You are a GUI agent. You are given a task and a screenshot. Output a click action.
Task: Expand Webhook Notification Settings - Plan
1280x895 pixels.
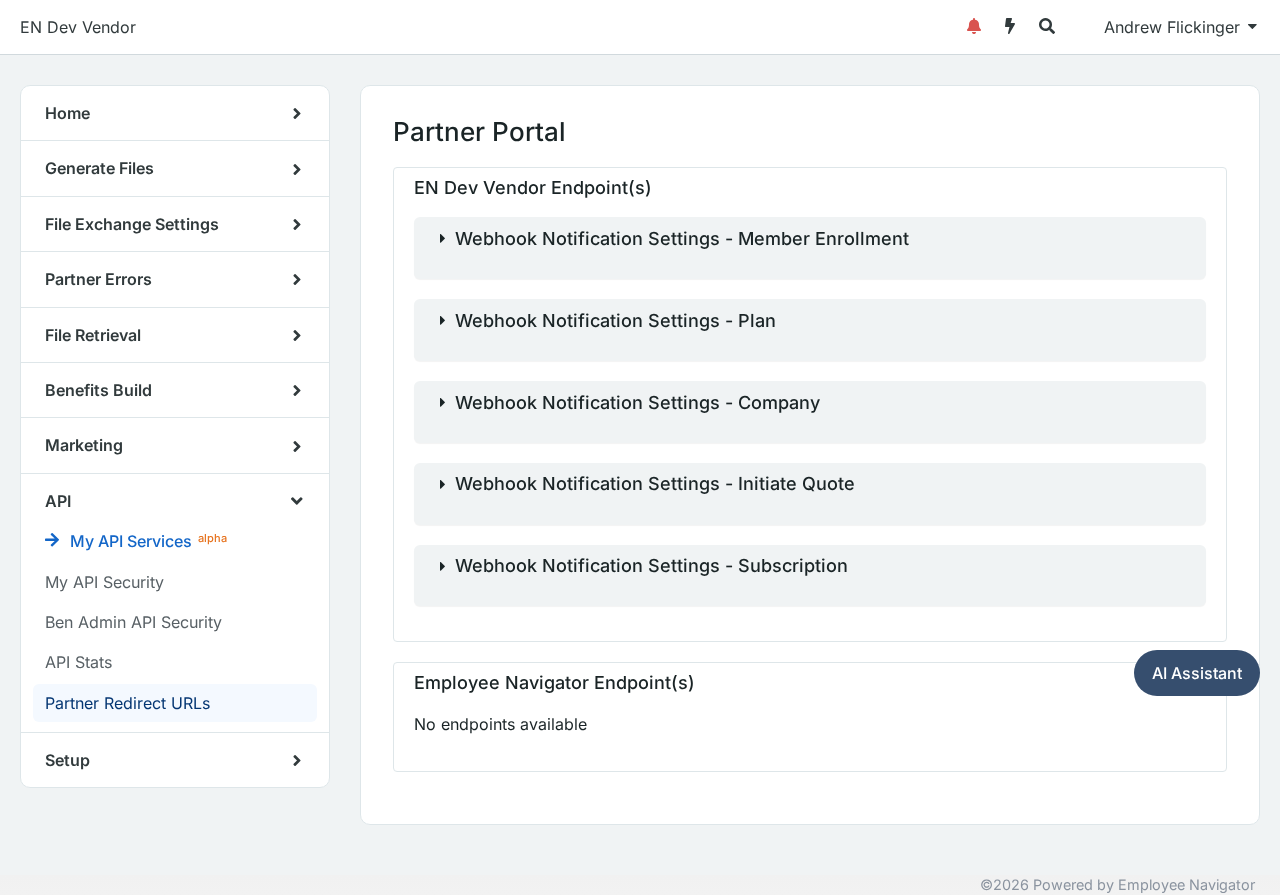pos(810,330)
